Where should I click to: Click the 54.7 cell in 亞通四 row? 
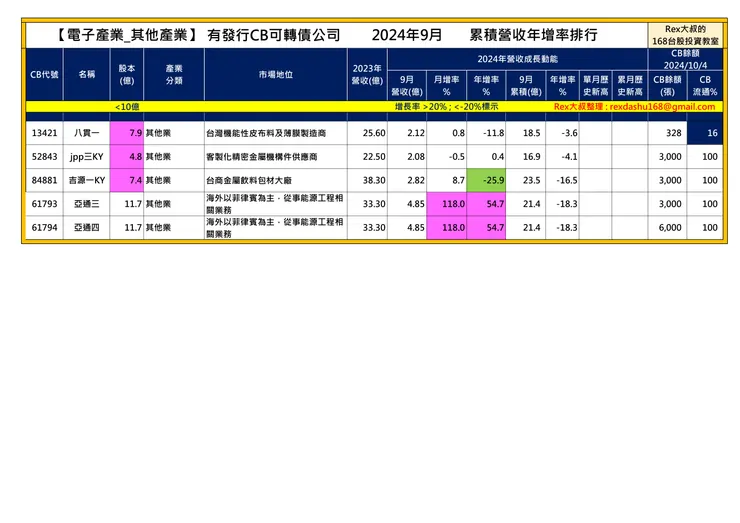point(486,228)
